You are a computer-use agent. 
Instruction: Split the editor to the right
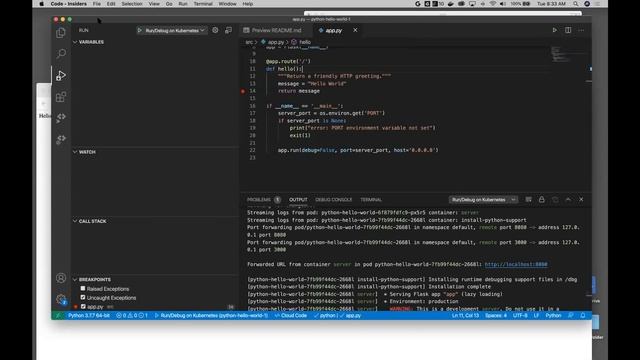coord(568,30)
